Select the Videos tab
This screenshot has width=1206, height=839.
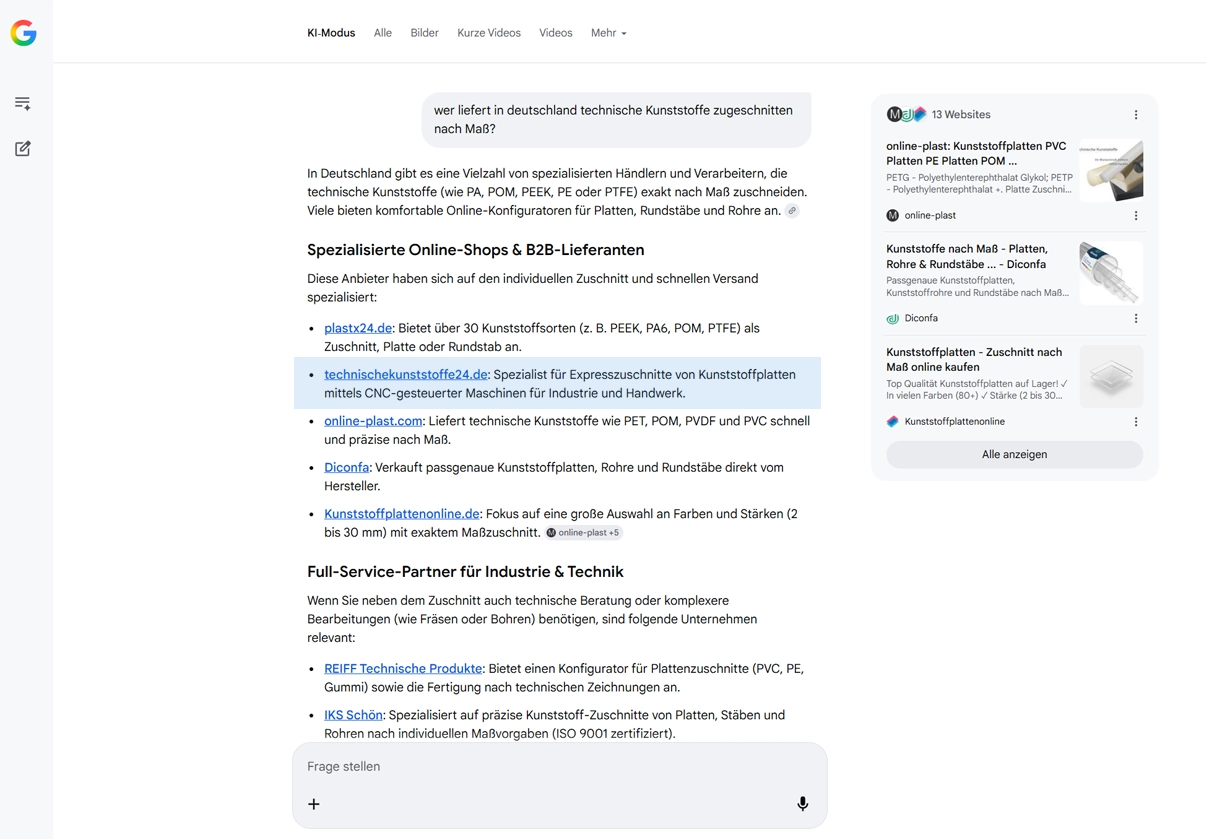[x=555, y=33]
